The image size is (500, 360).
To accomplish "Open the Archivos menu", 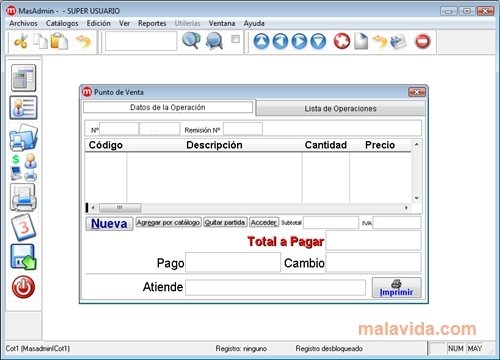I will 23,23.
